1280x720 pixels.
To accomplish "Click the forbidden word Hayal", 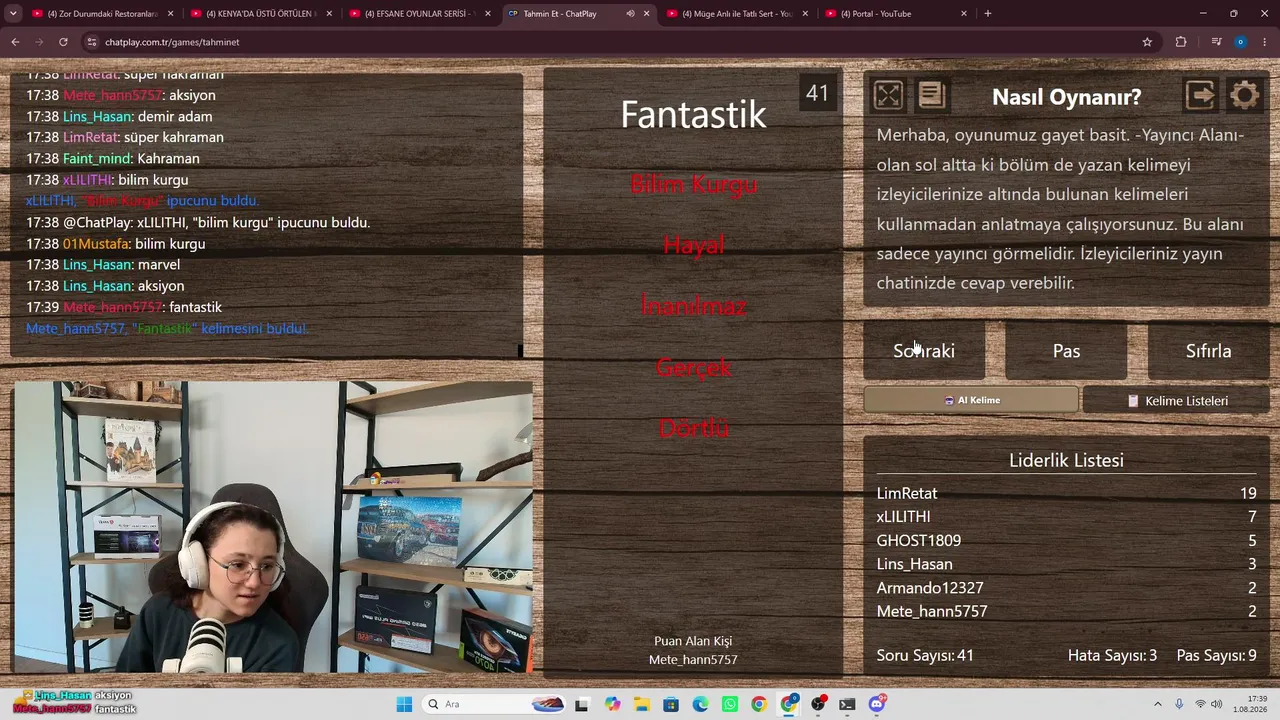I will click(x=693, y=245).
